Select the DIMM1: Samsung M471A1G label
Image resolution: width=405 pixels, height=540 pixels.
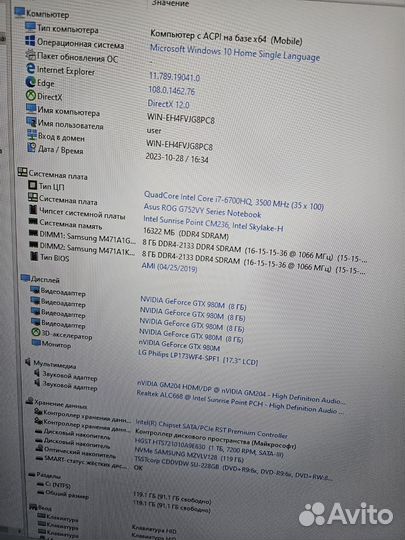(x=87, y=237)
